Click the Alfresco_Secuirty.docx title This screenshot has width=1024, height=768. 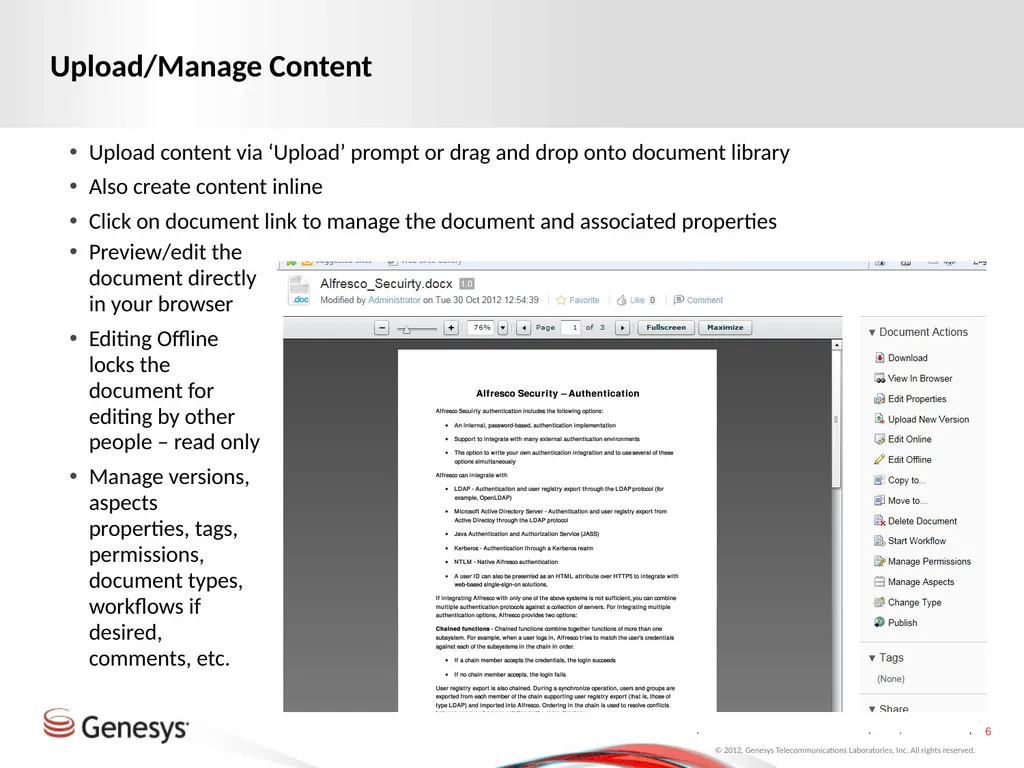pyautogui.click(x=386, y=283)
